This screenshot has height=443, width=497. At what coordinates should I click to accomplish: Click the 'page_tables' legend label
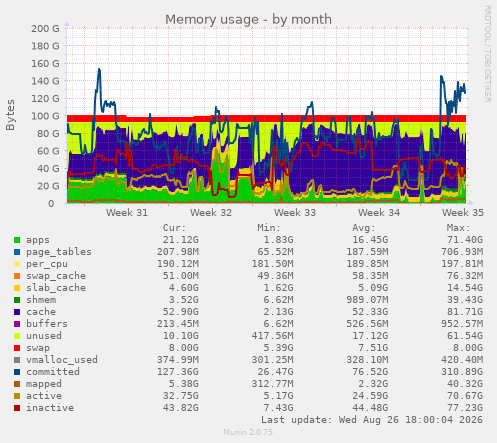[x=59, y=252]
